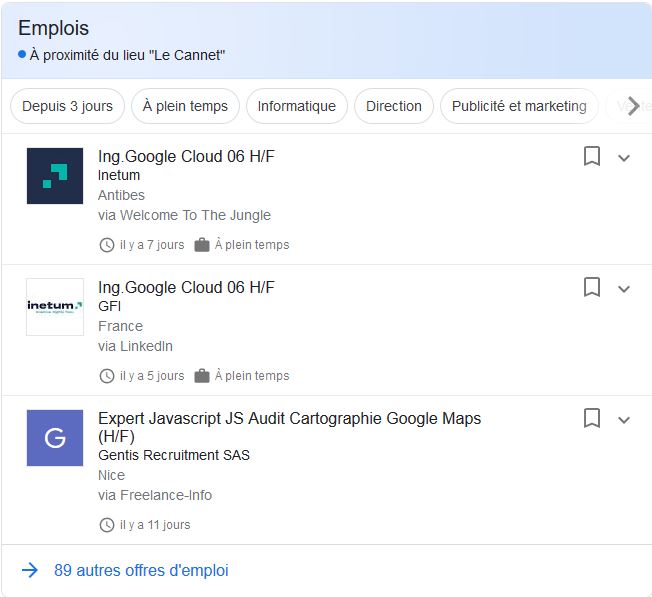
Task: Save the GFI Google Cloud job listing
Action: 592,288
